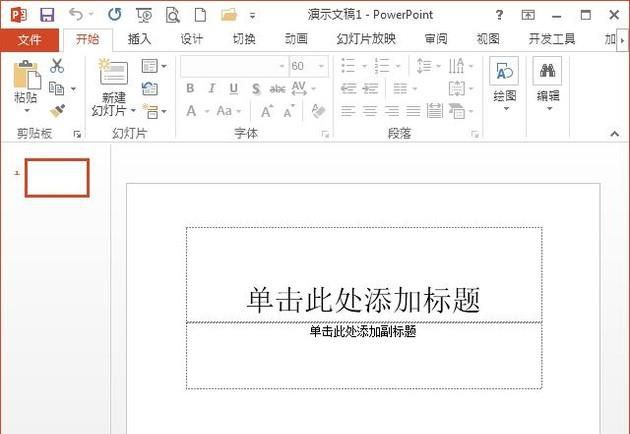Decrease font size button
Viewport: 630px width, 434px height.
(289, 111)
